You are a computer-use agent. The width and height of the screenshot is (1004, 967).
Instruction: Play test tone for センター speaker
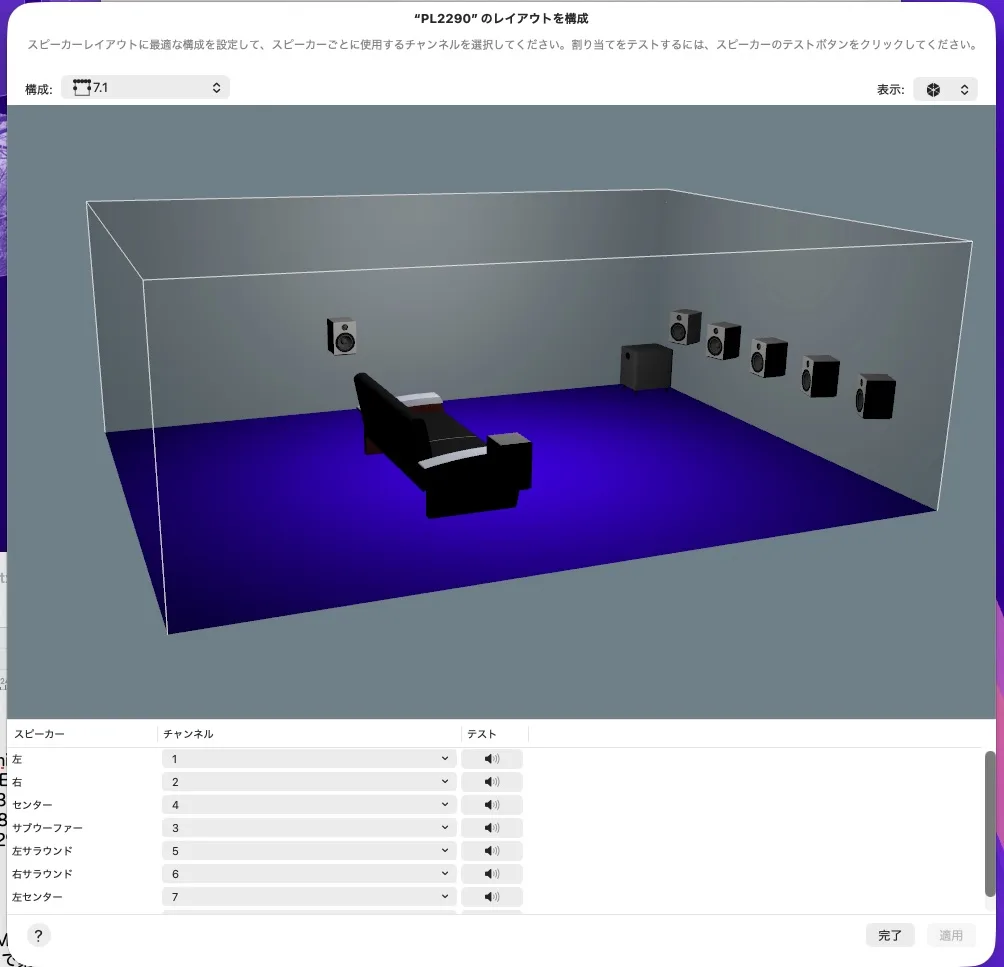491,805
